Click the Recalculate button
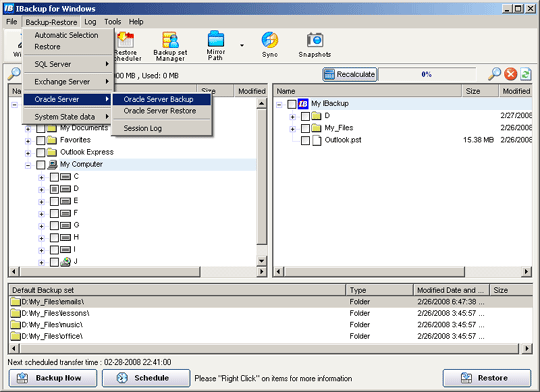540x392 pixels. tap(350, 74)
